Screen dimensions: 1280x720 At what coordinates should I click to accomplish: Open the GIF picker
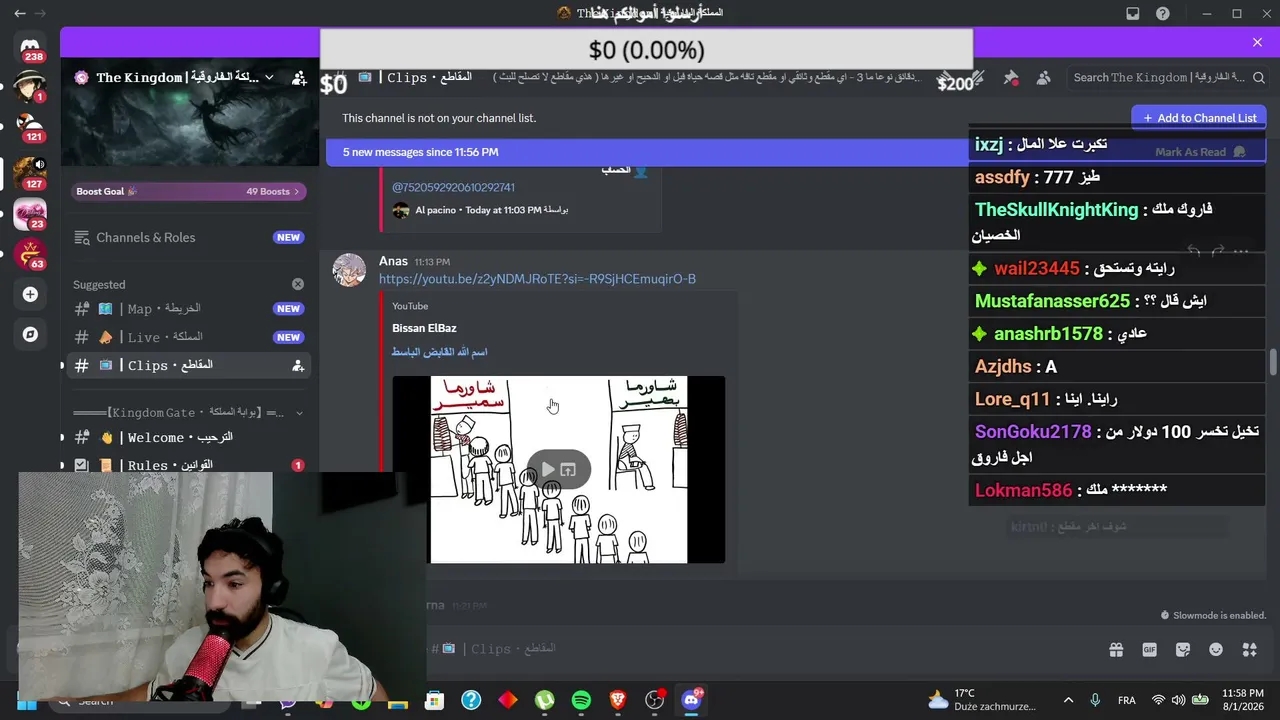tap(1150, 650)
